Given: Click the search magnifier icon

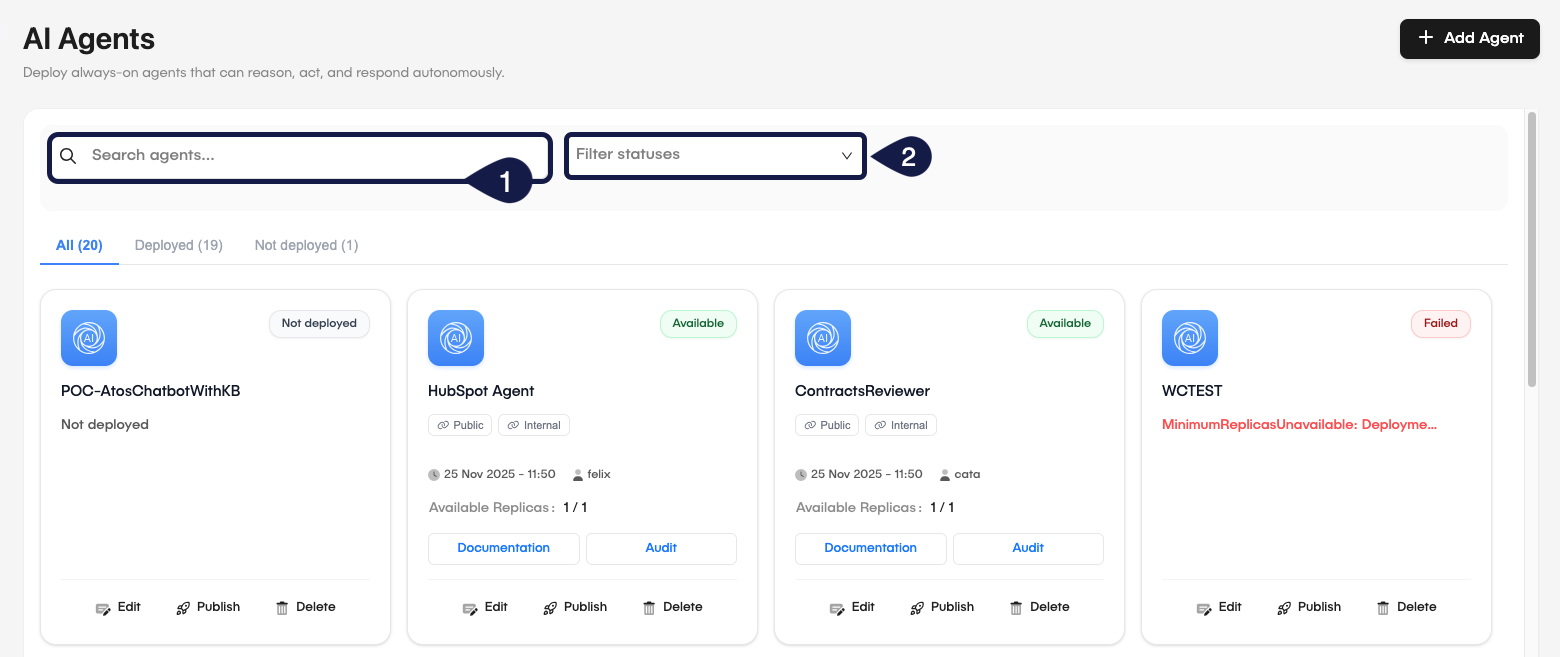Looking at the screenshot, I should pyautogui.click(x=67, y=155).
